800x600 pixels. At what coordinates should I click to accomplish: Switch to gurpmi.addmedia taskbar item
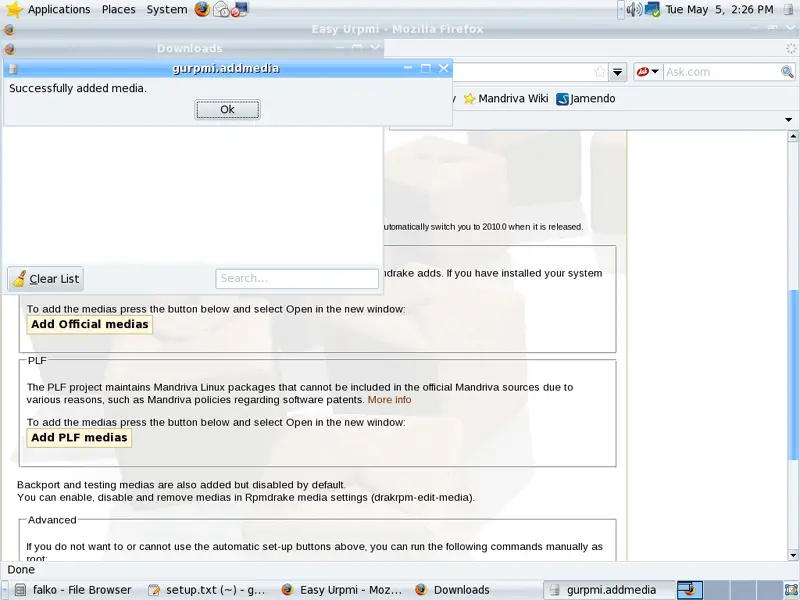click(x=610, y=590)
